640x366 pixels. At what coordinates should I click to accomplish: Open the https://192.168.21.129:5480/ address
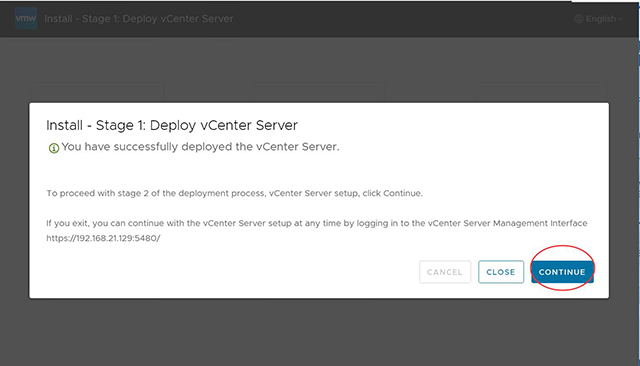tap(103, 238)
